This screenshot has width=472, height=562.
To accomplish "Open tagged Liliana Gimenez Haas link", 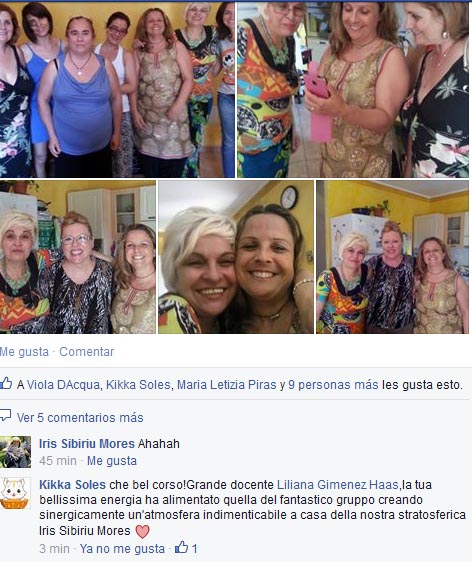I will pyautogui.click(x=338, y=485).
